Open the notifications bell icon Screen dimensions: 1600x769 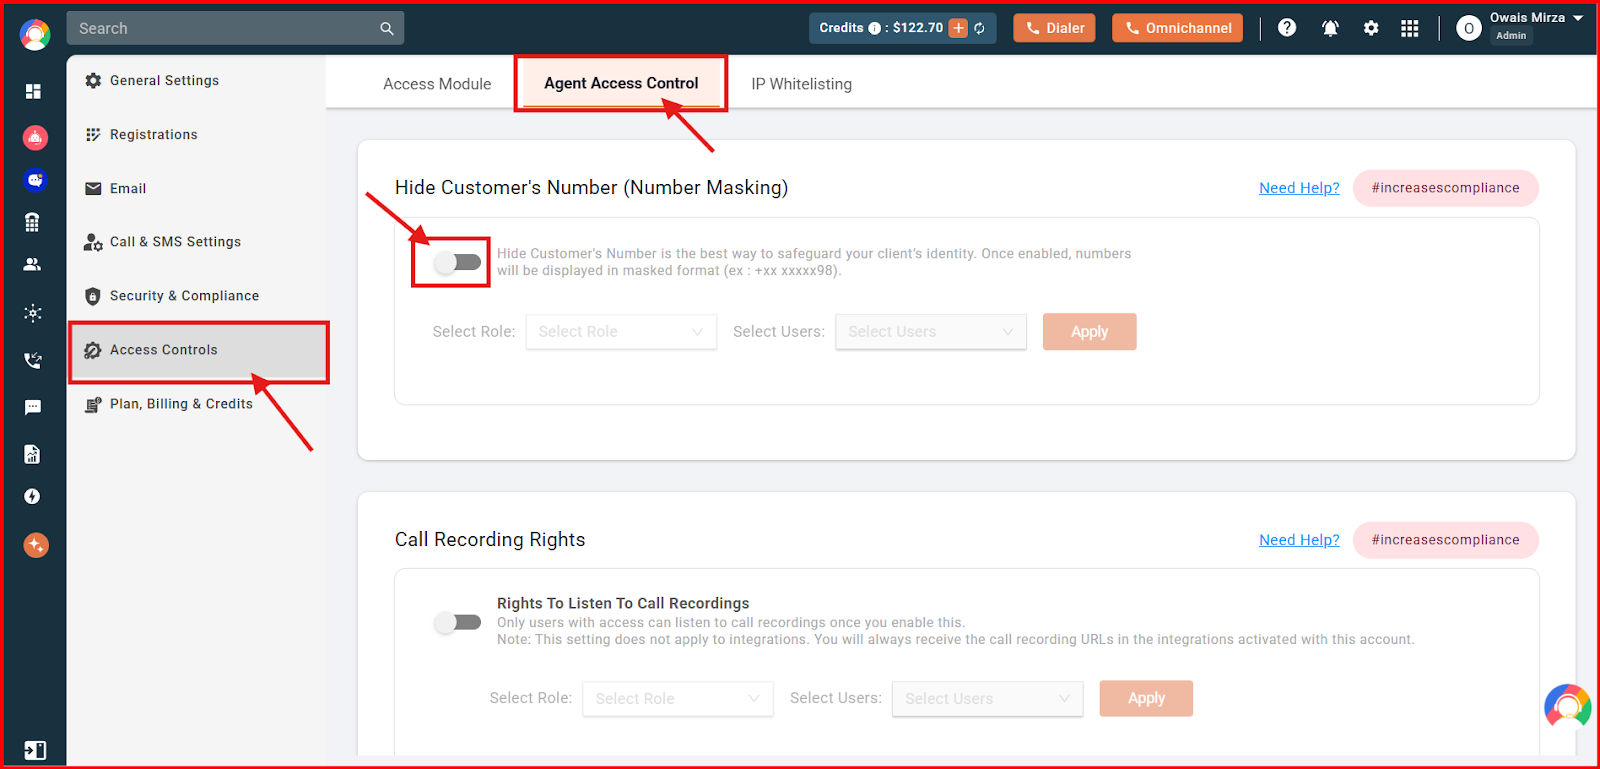click(1330, 28)
